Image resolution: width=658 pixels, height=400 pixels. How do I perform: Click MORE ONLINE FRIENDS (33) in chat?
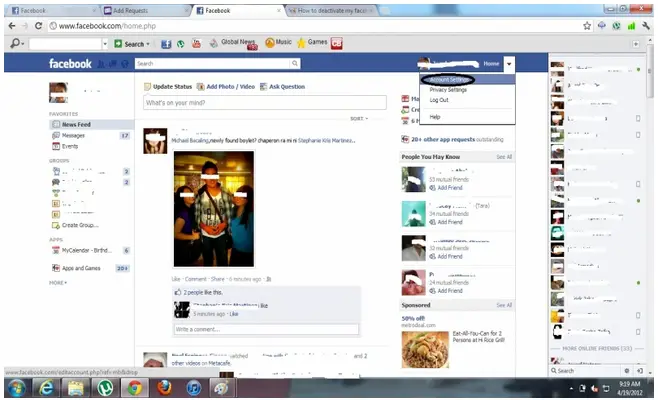(597, 349)
